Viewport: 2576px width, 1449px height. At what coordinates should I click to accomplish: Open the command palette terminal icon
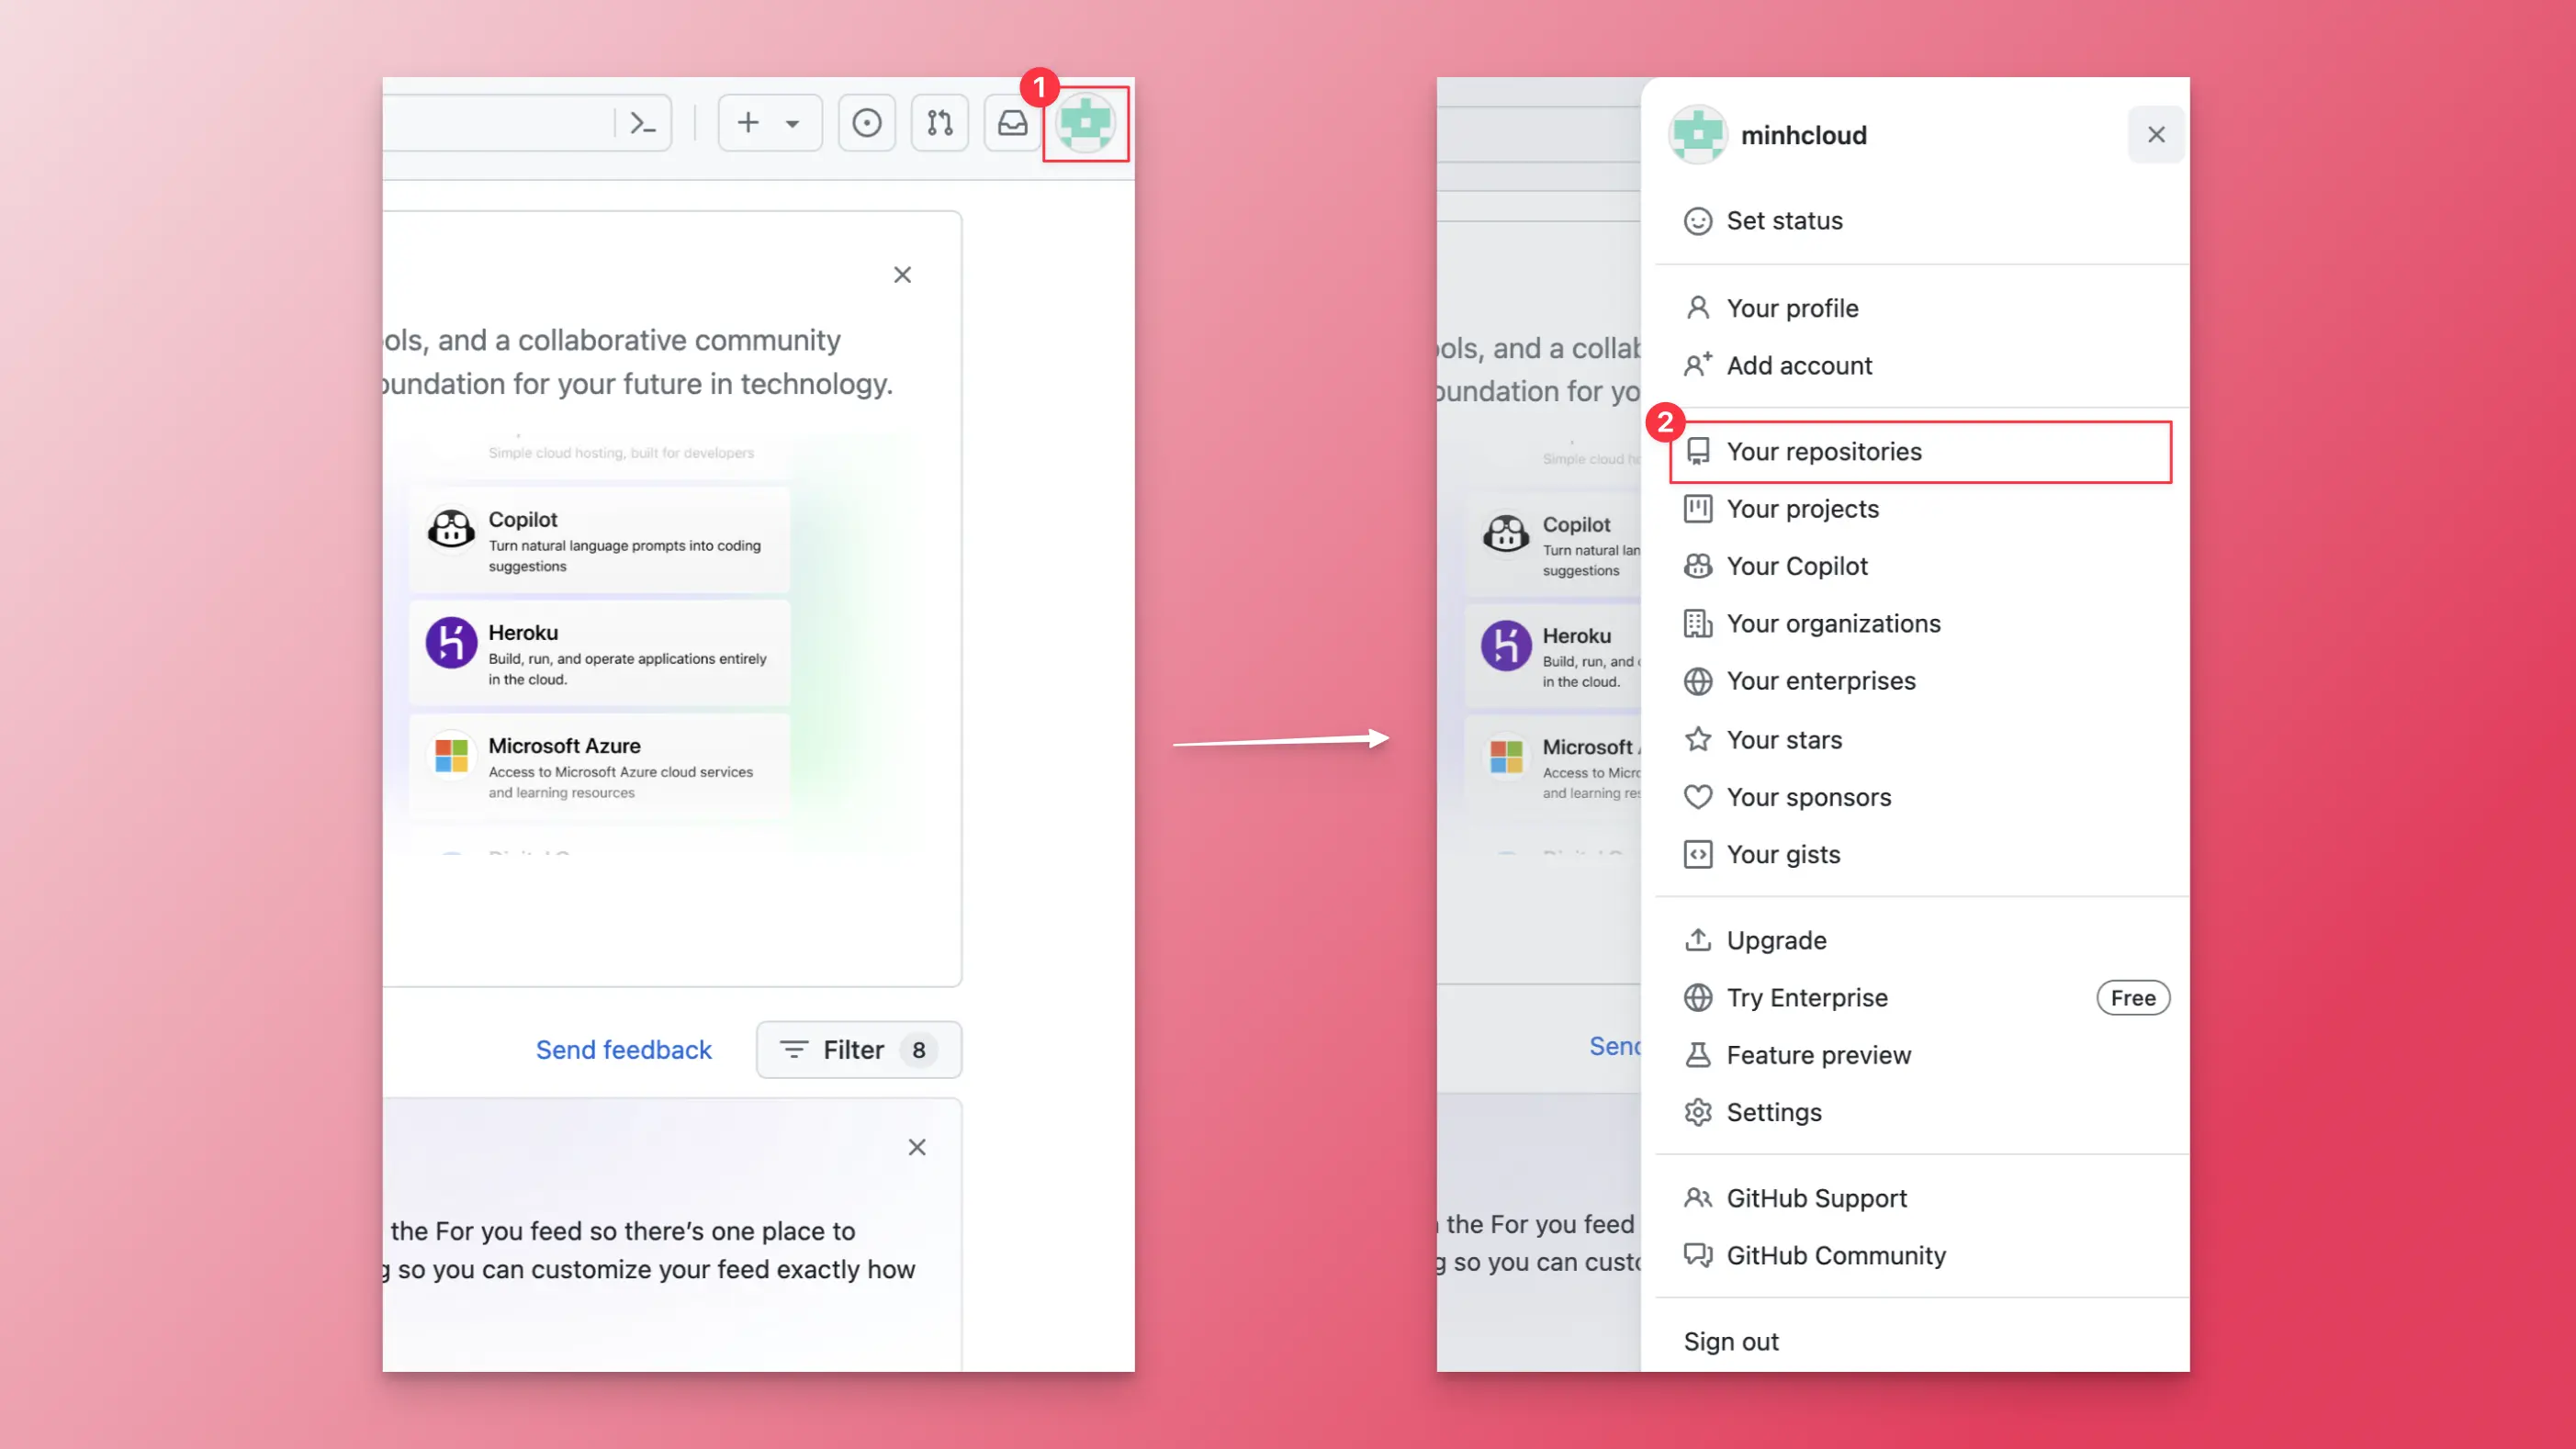(642, 123)
